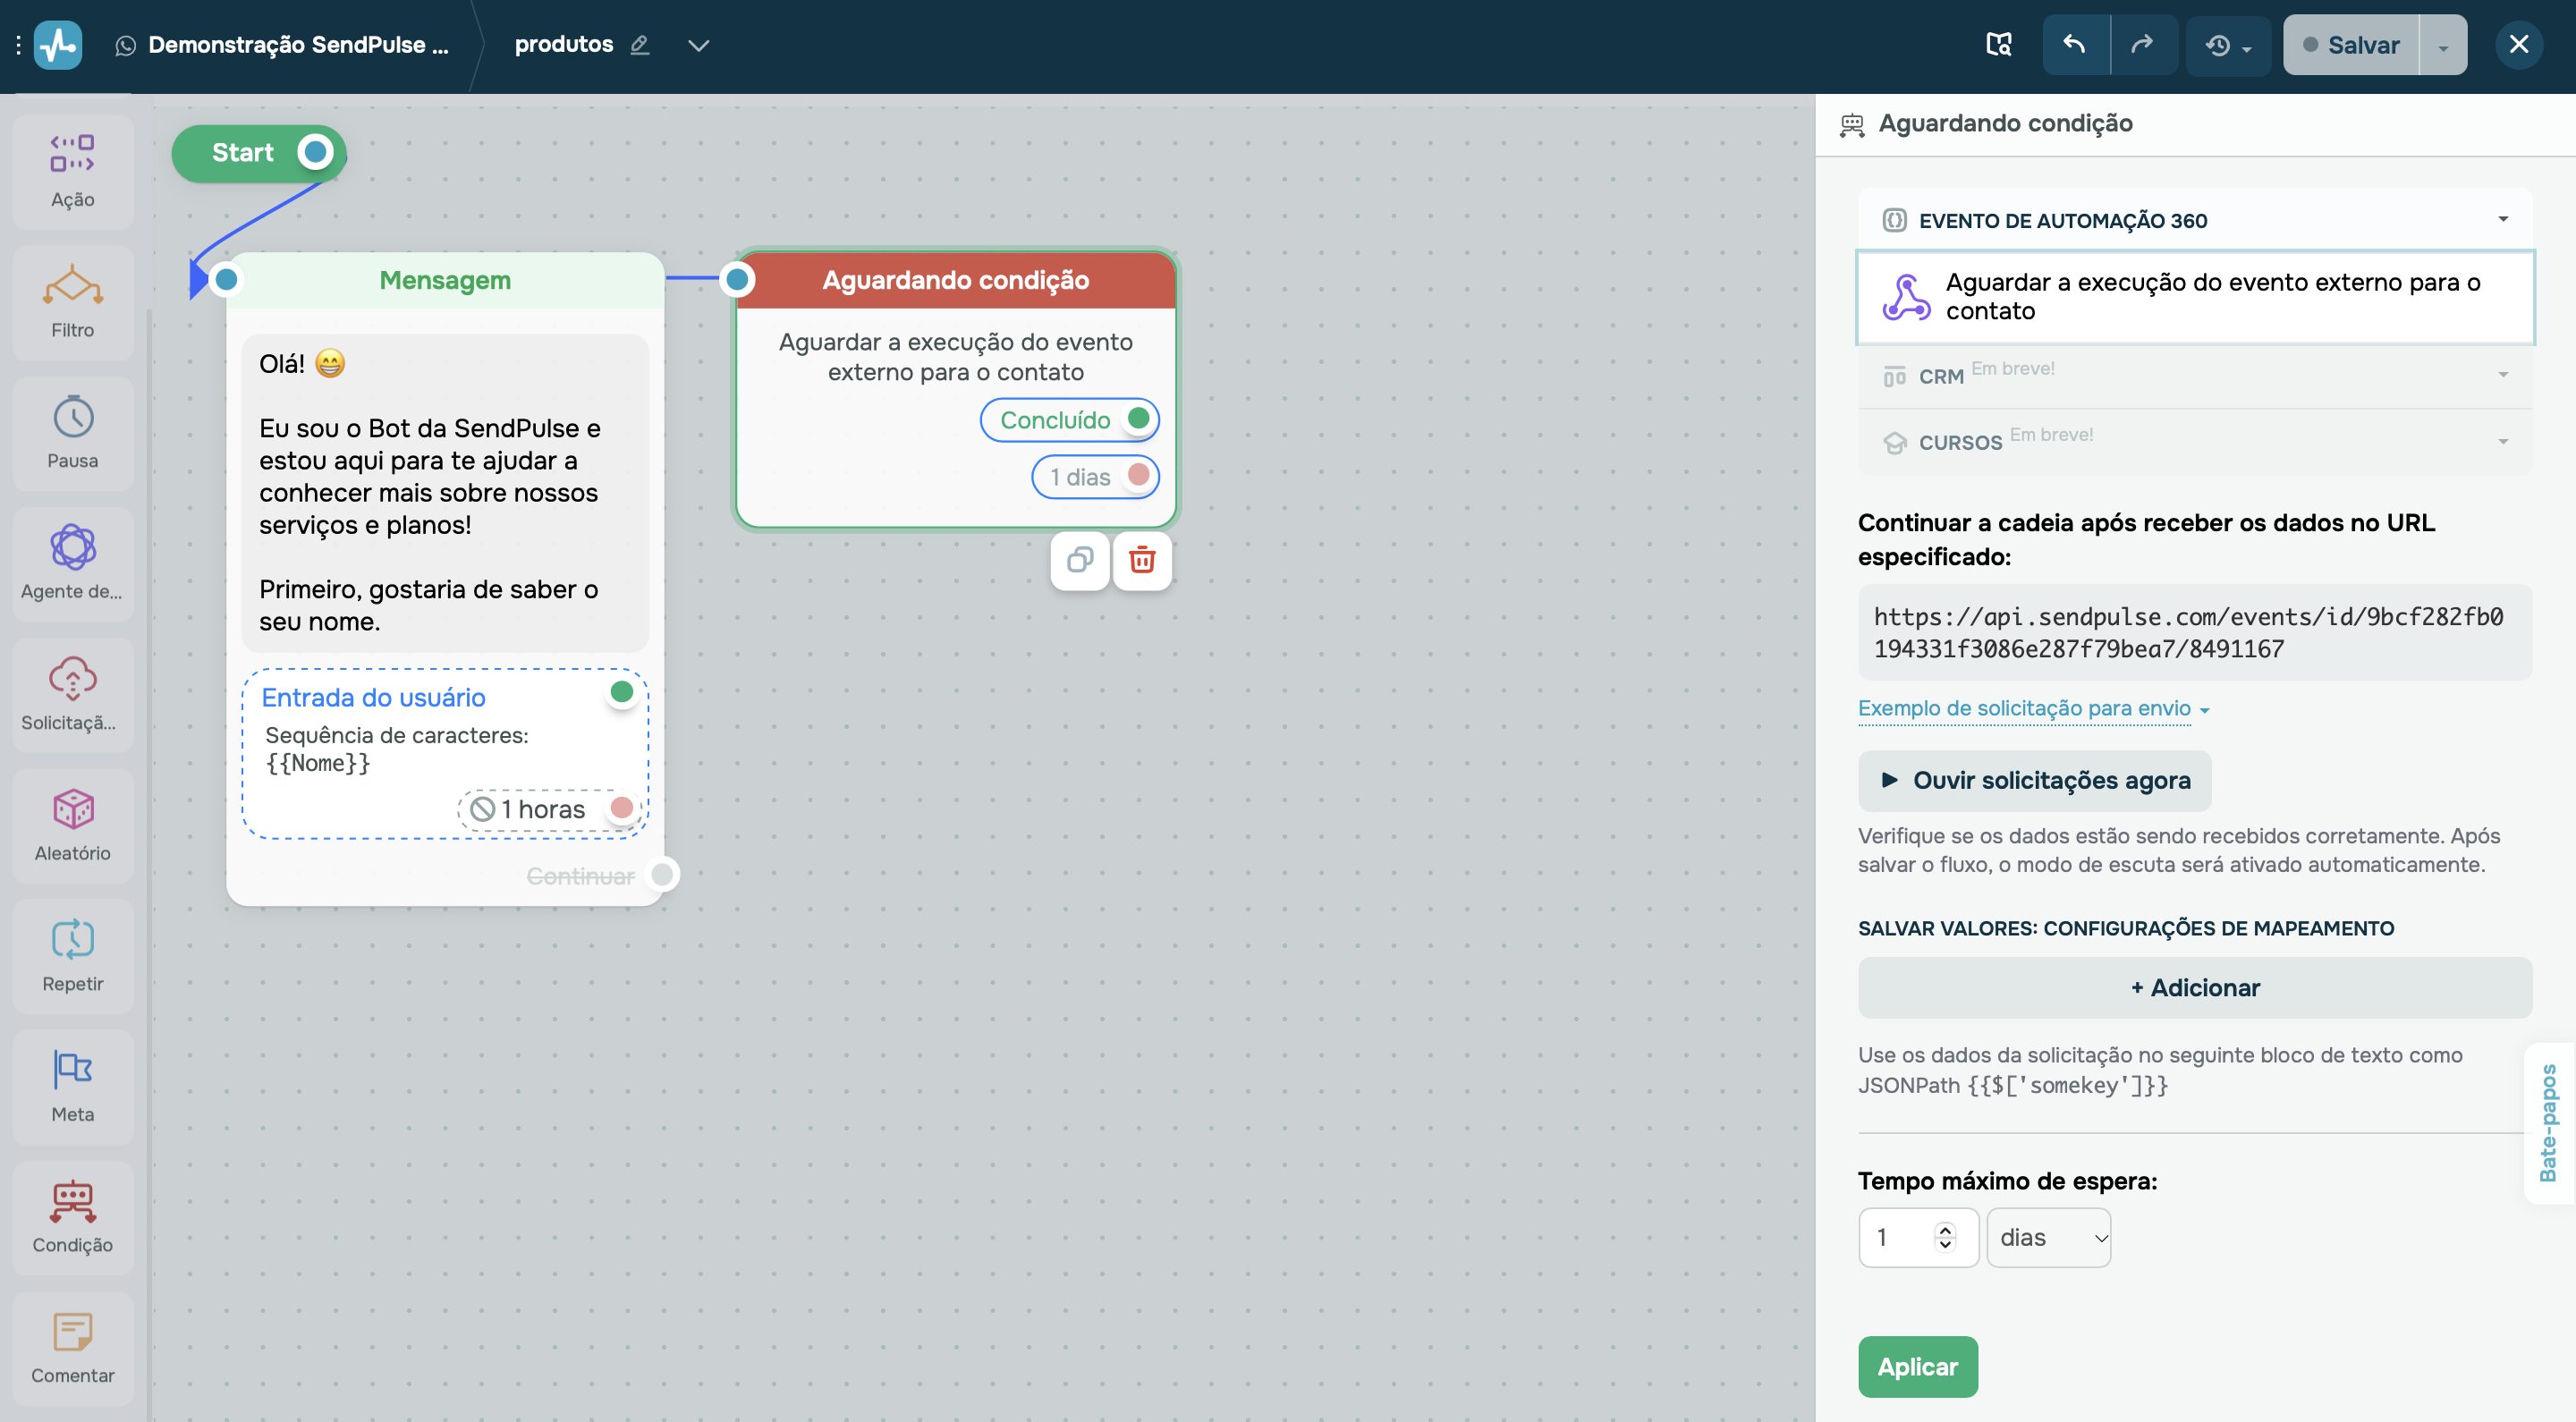The height and width of the screenshot is (1422, 2576).
Task: Select the Comentar block icon
Action: coord(73,1331)
